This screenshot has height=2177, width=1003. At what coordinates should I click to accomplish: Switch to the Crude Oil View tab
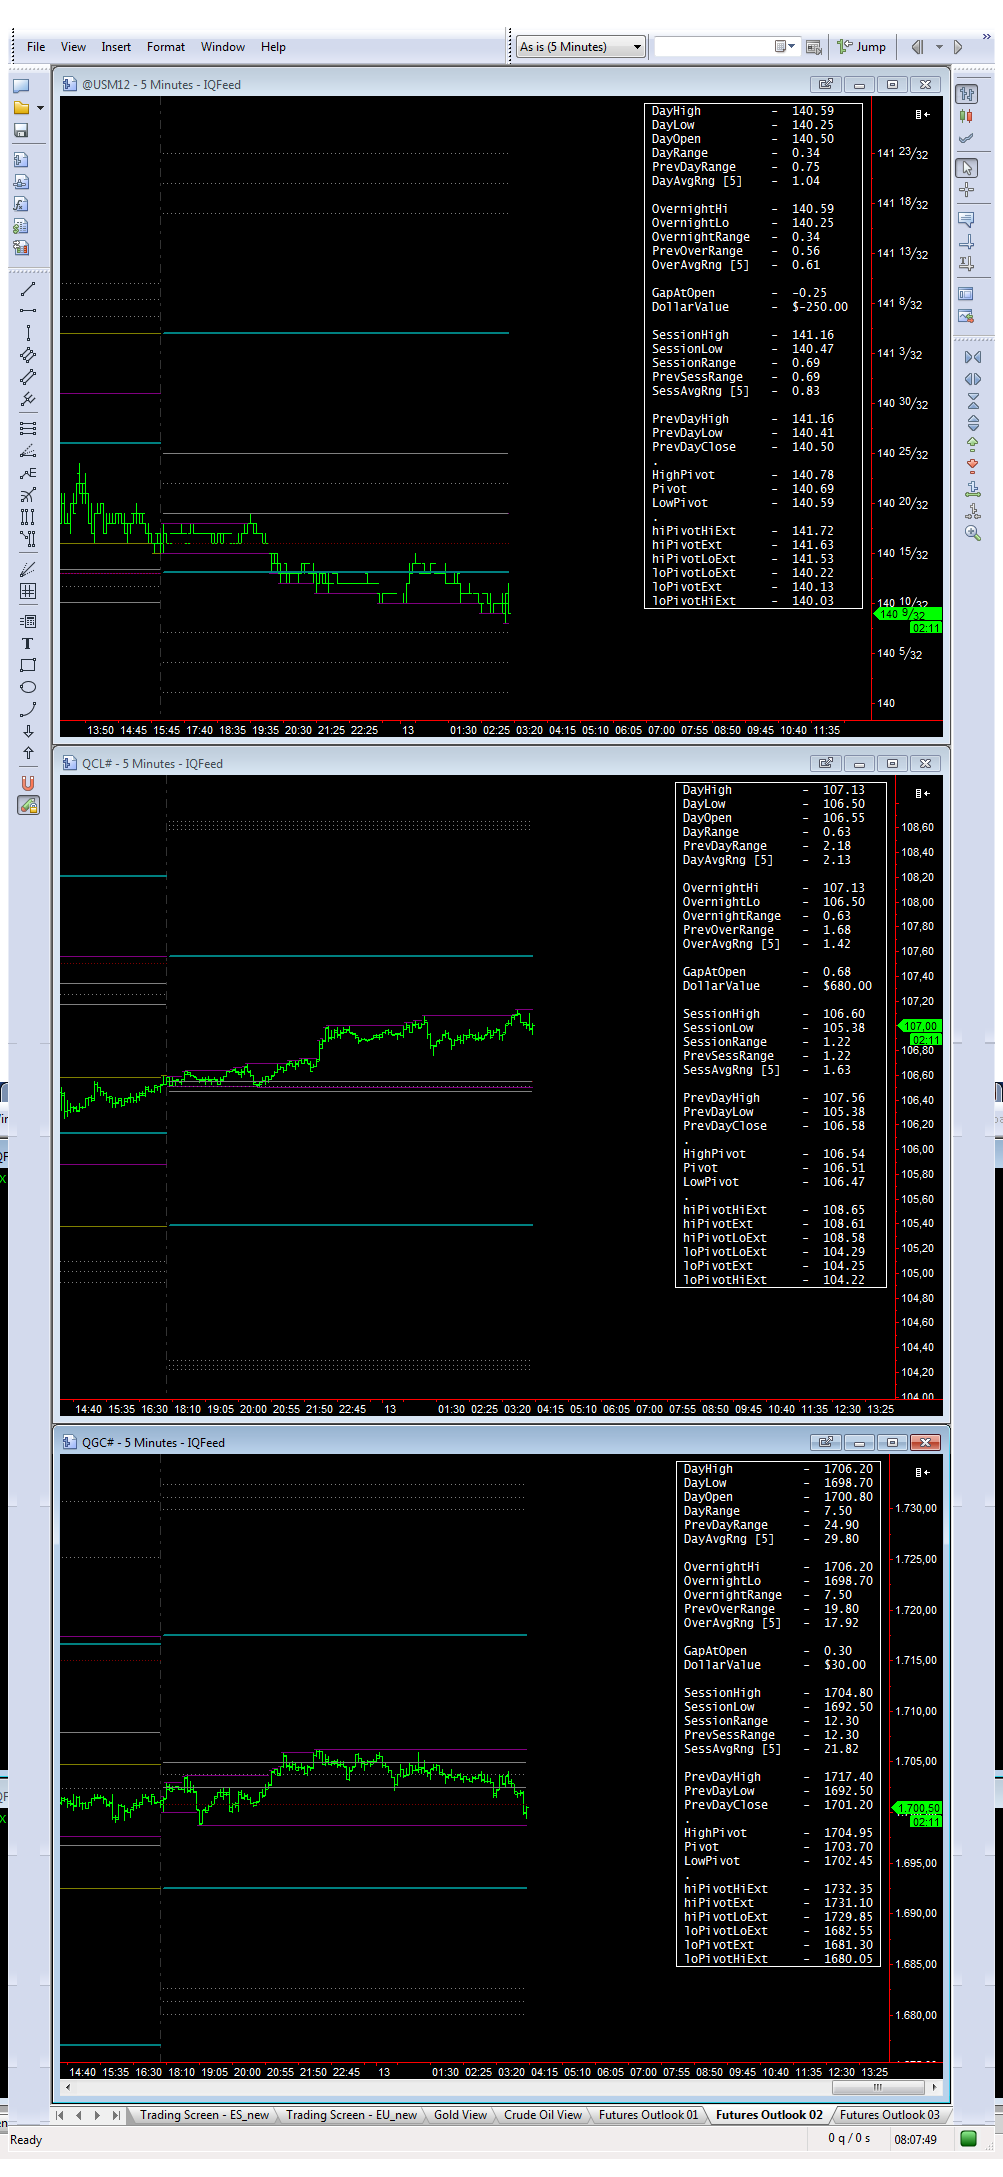542,2115
